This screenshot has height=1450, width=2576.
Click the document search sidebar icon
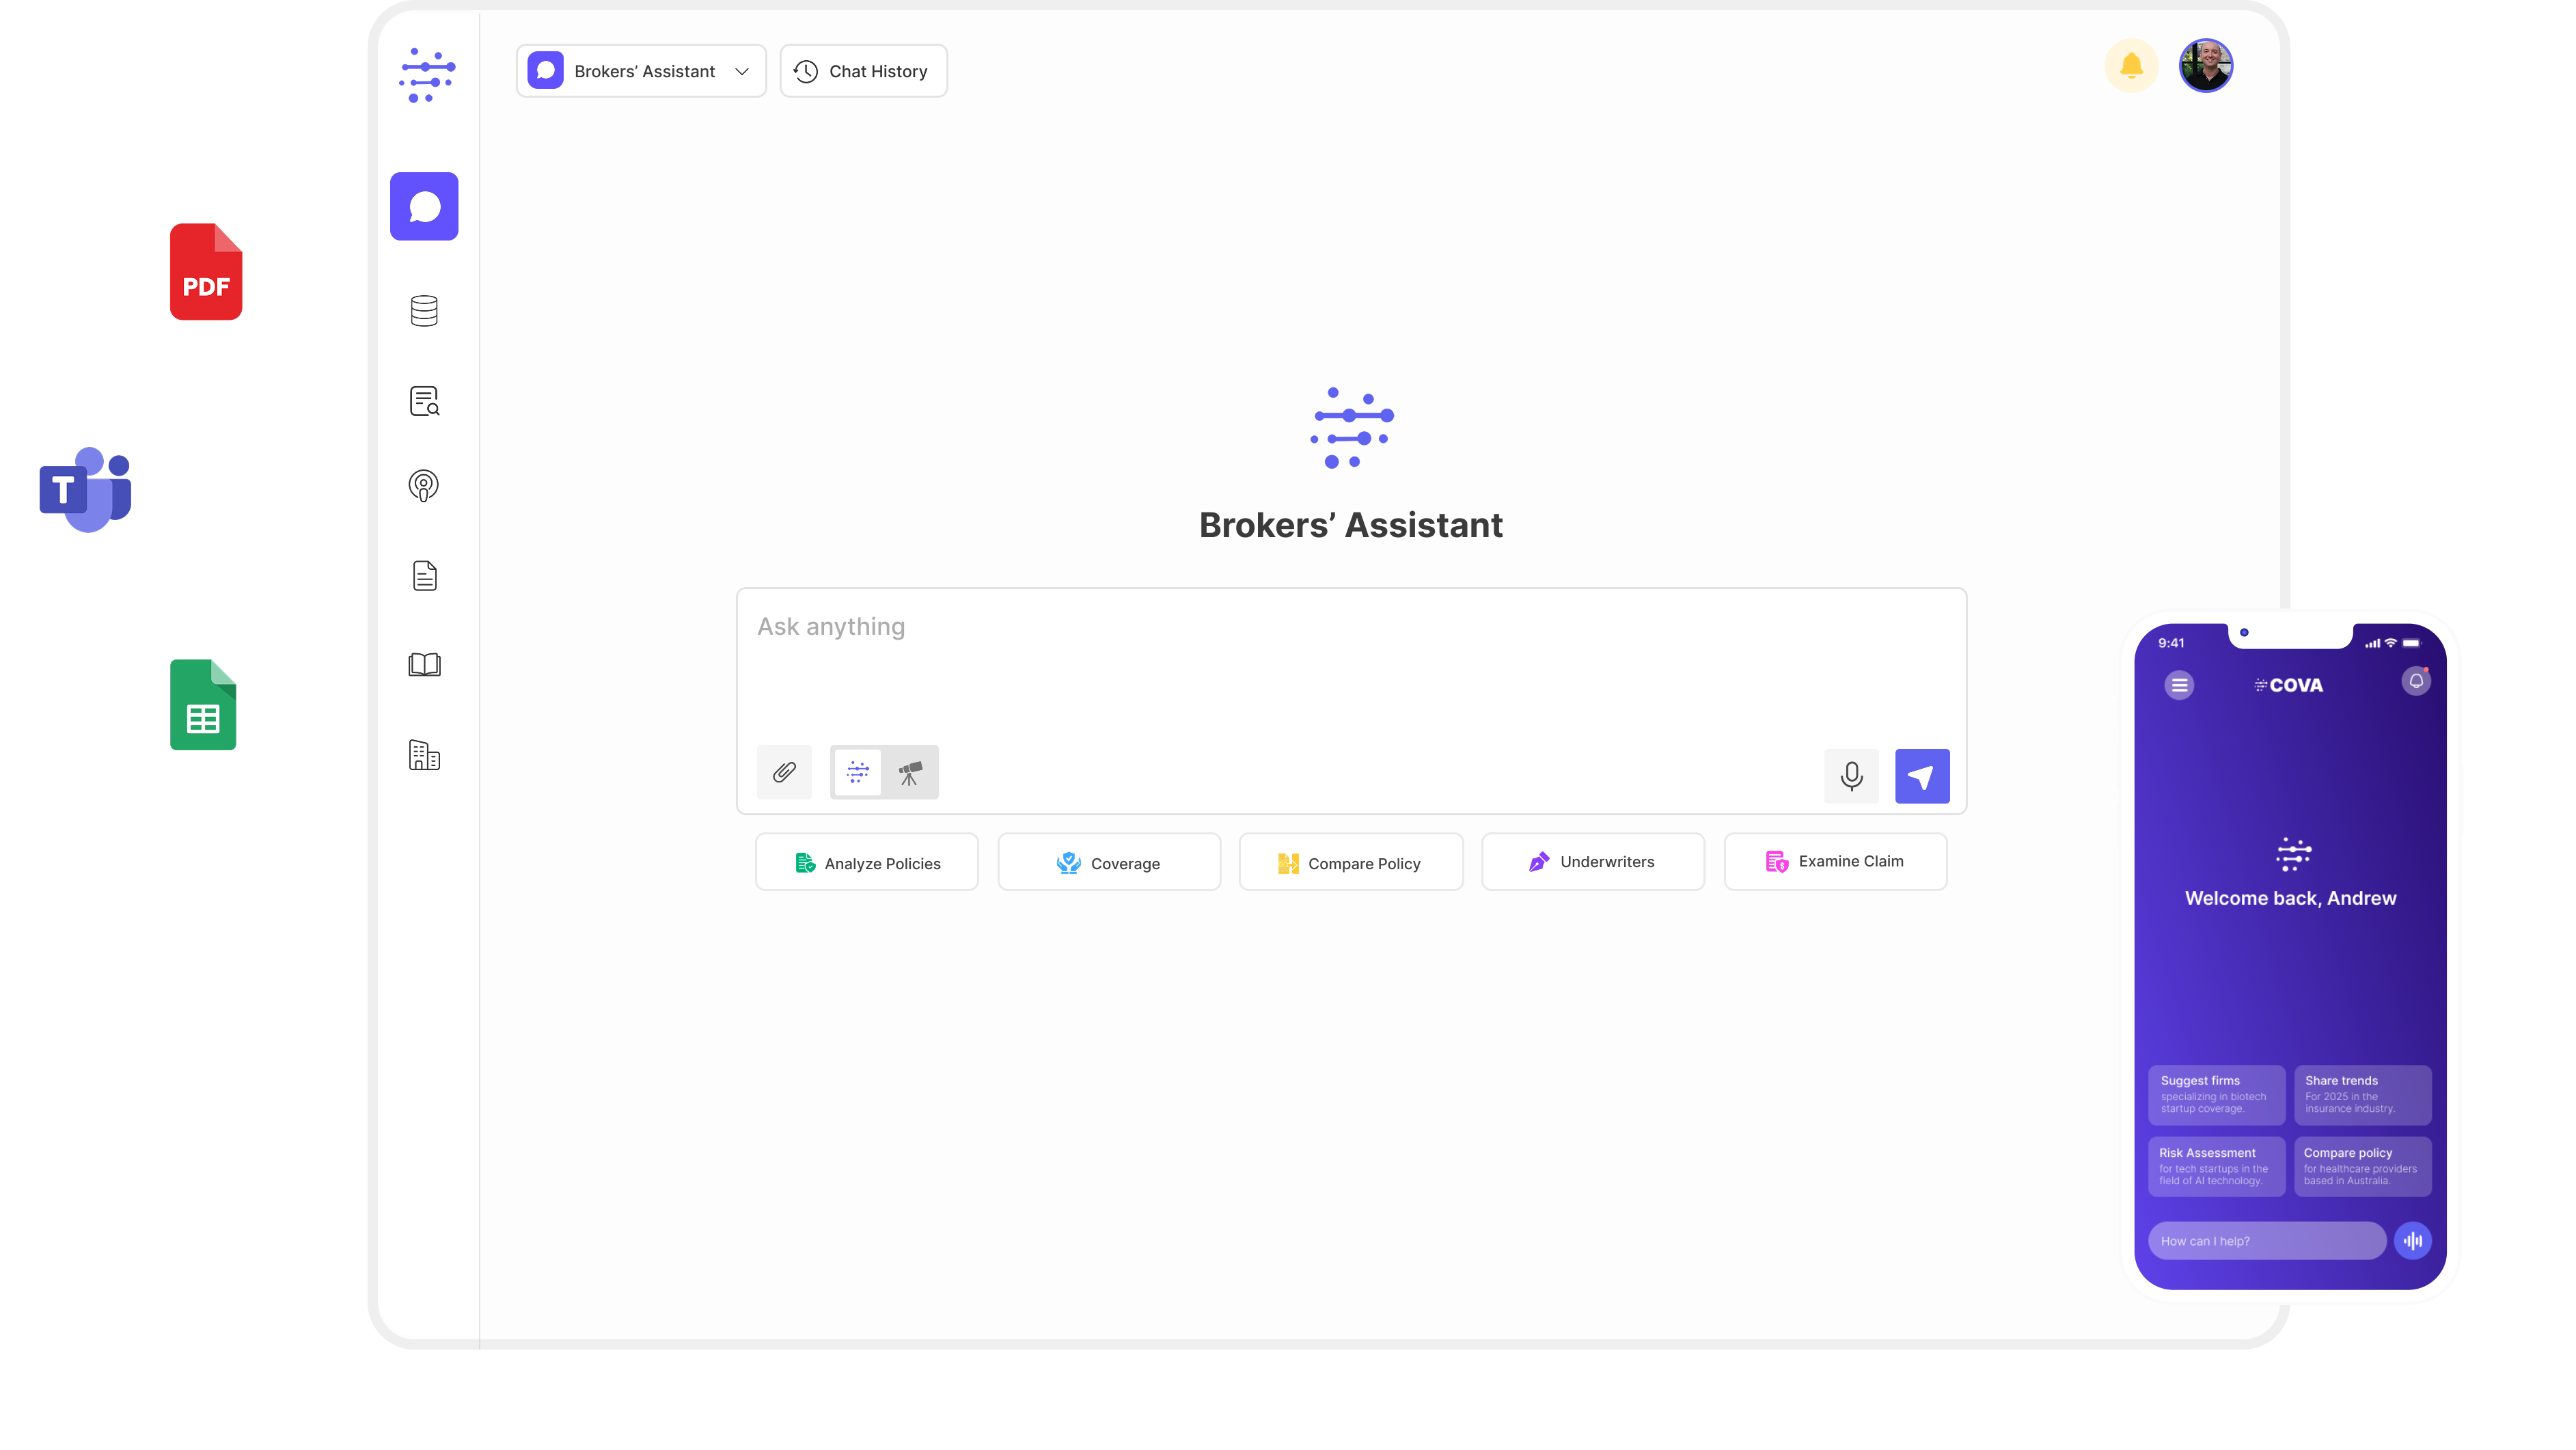coord(424,401)
